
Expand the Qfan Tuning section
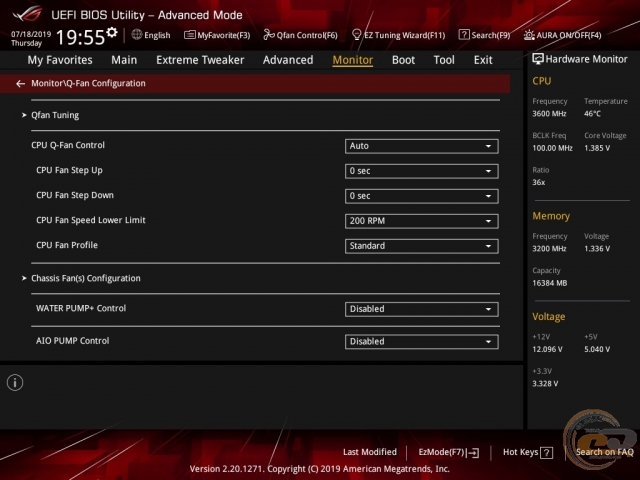(55, 115)
